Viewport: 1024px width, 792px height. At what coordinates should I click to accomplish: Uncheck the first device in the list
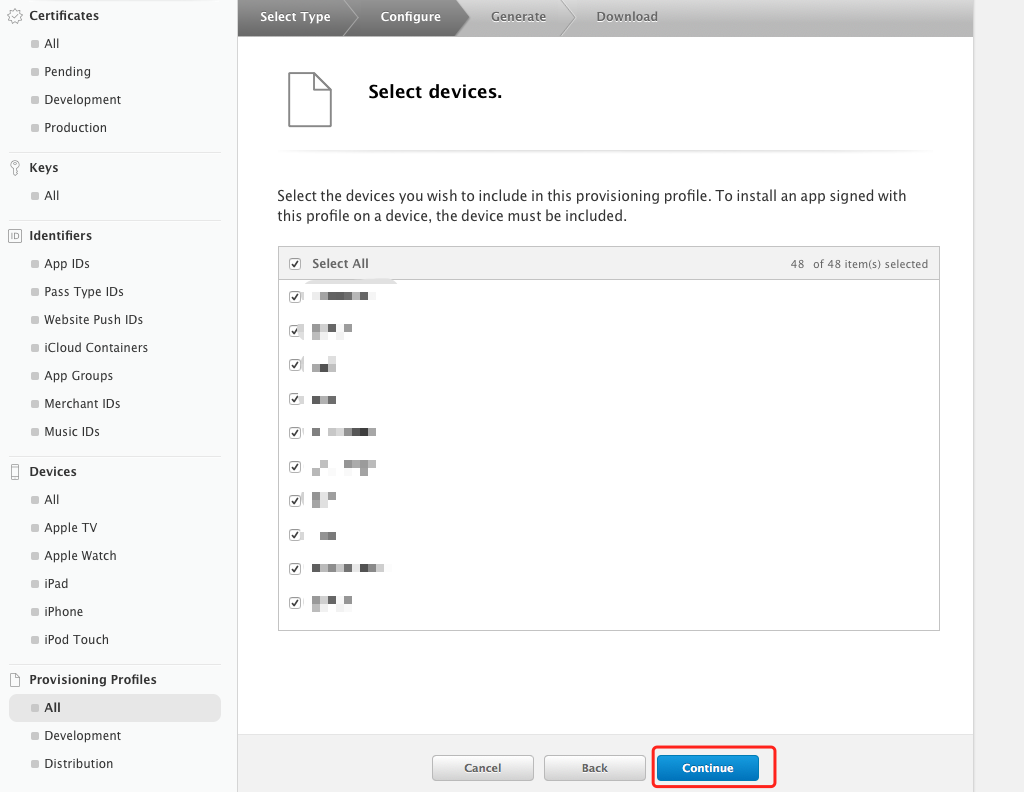295,297
